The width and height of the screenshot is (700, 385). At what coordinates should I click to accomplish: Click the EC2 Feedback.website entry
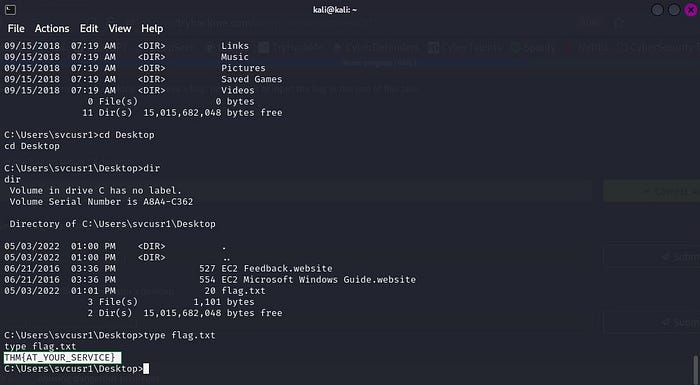point(277,268)
